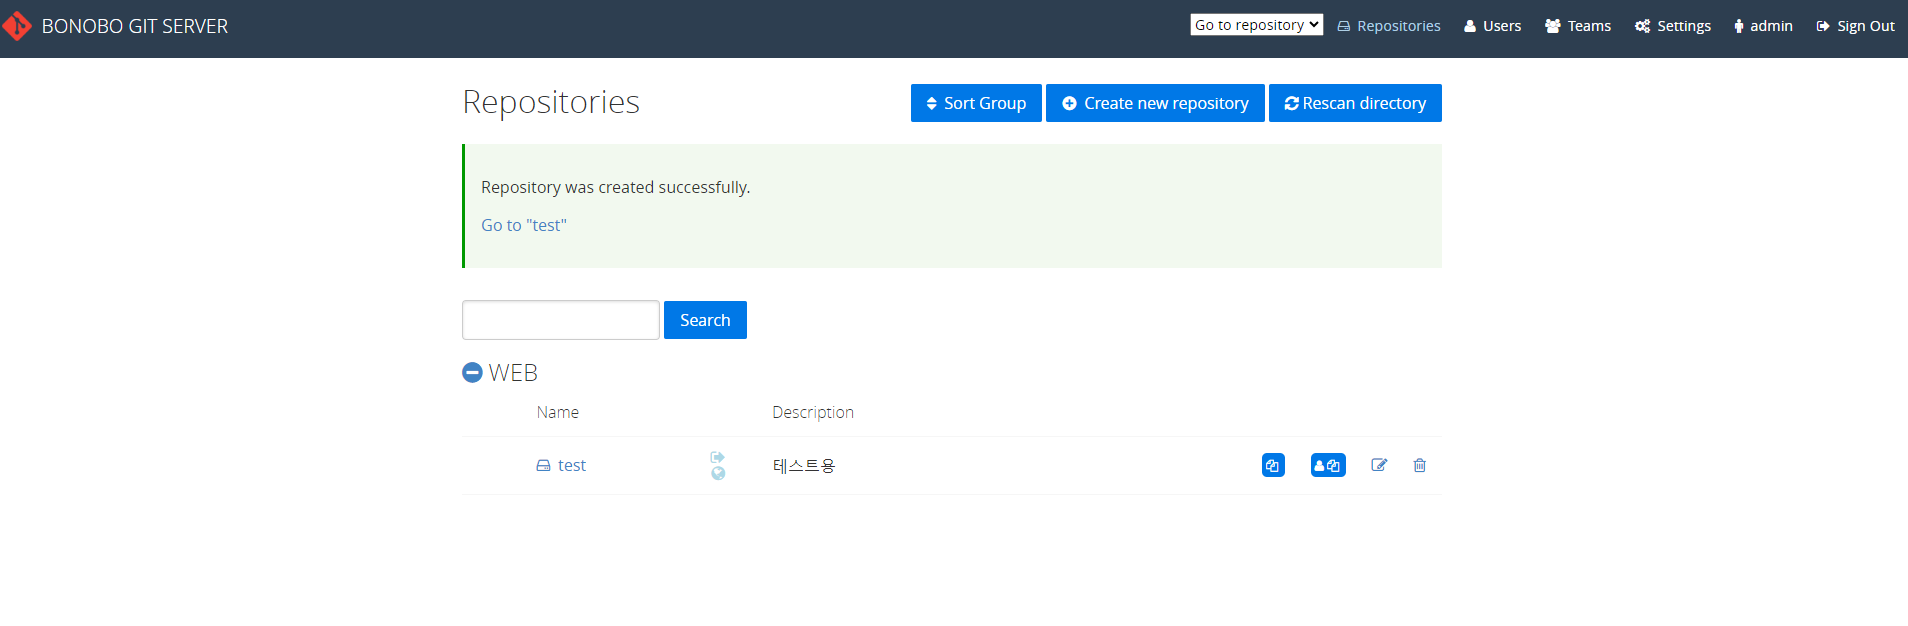Focus the repository search field
1908x626 pixels.
click(561, 320)
